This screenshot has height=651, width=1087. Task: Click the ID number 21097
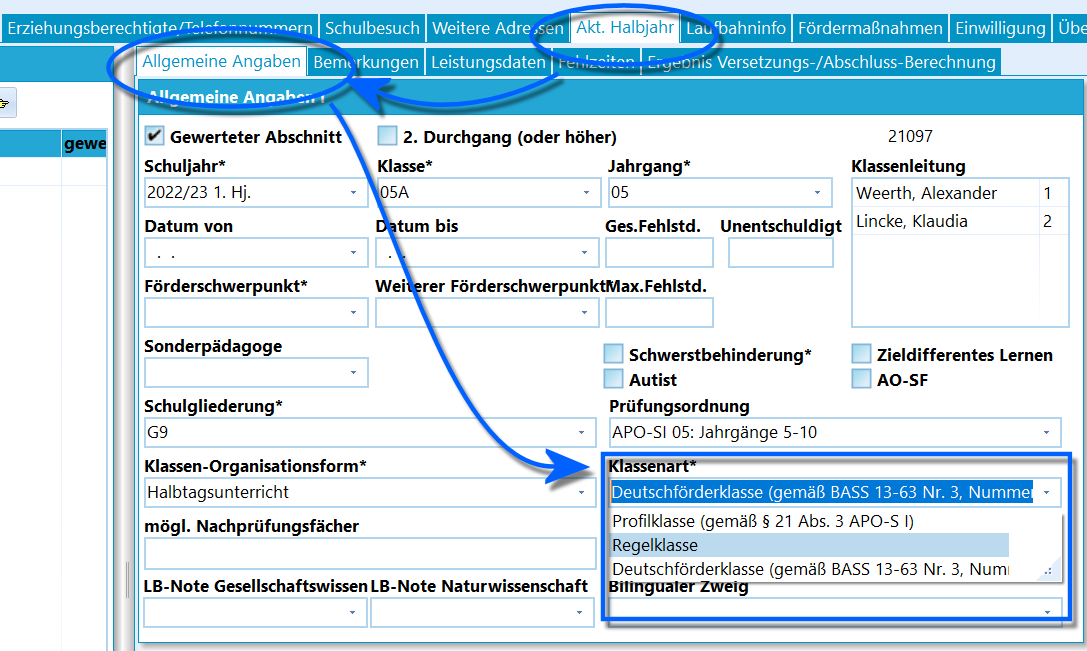910,136
